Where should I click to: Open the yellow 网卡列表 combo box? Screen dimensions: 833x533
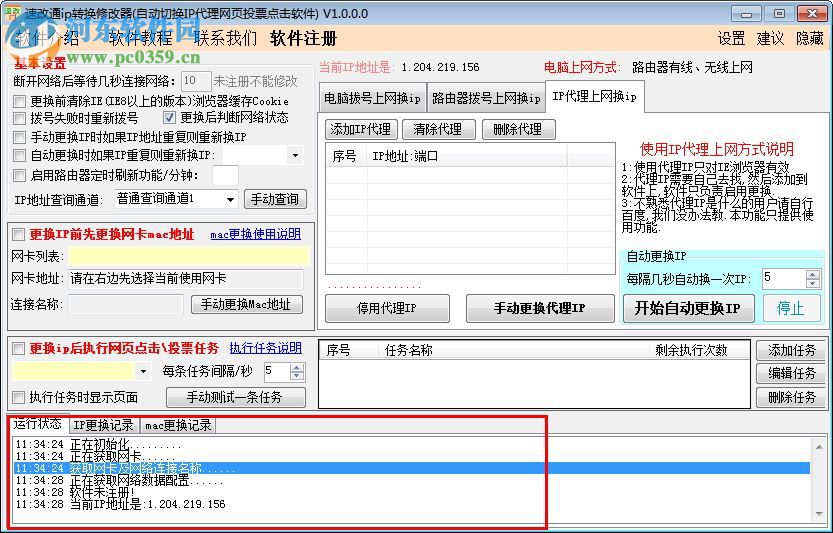189,256
